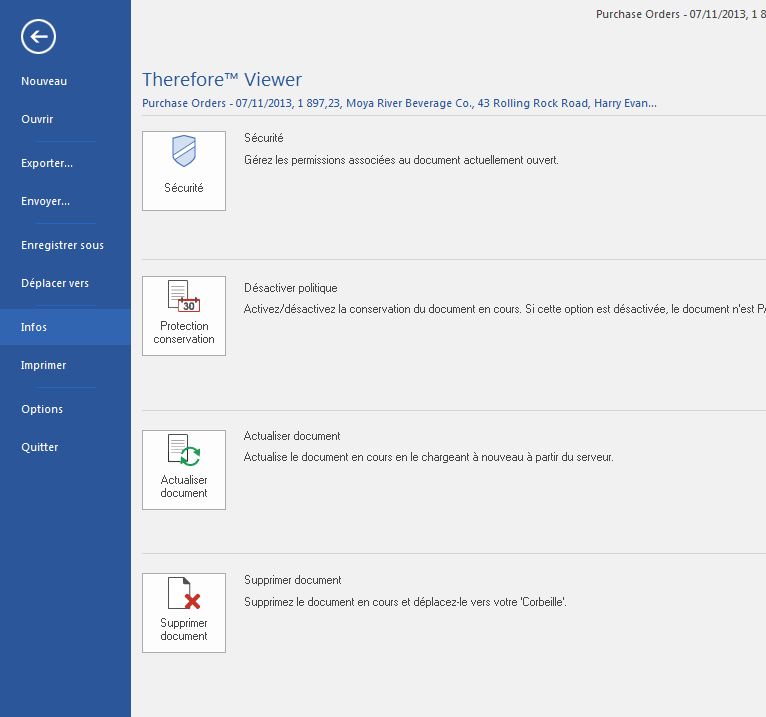Select Ouvrir in the sidebar
The image size is (766, 717).
pyautogui.click(x=37, y=119)
